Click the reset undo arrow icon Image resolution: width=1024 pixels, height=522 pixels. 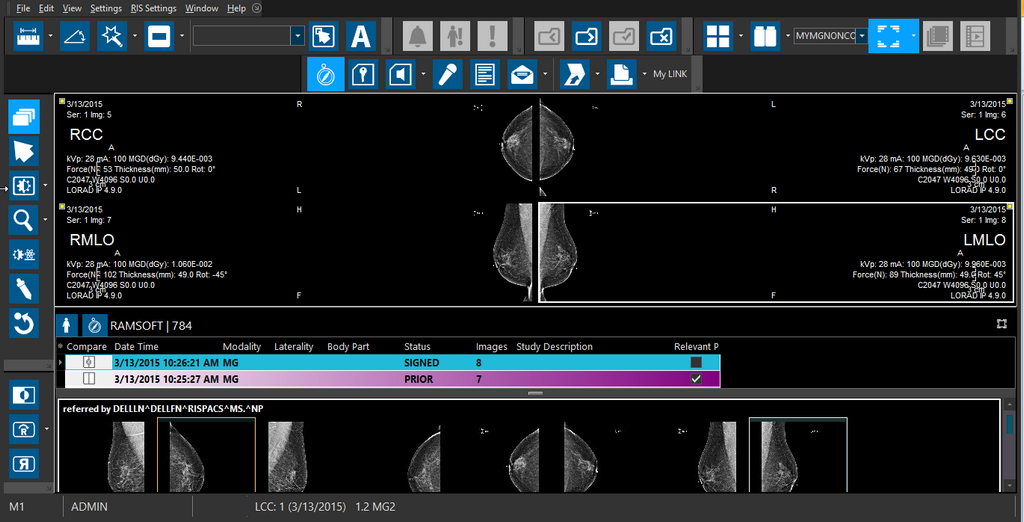coord(24,322)
